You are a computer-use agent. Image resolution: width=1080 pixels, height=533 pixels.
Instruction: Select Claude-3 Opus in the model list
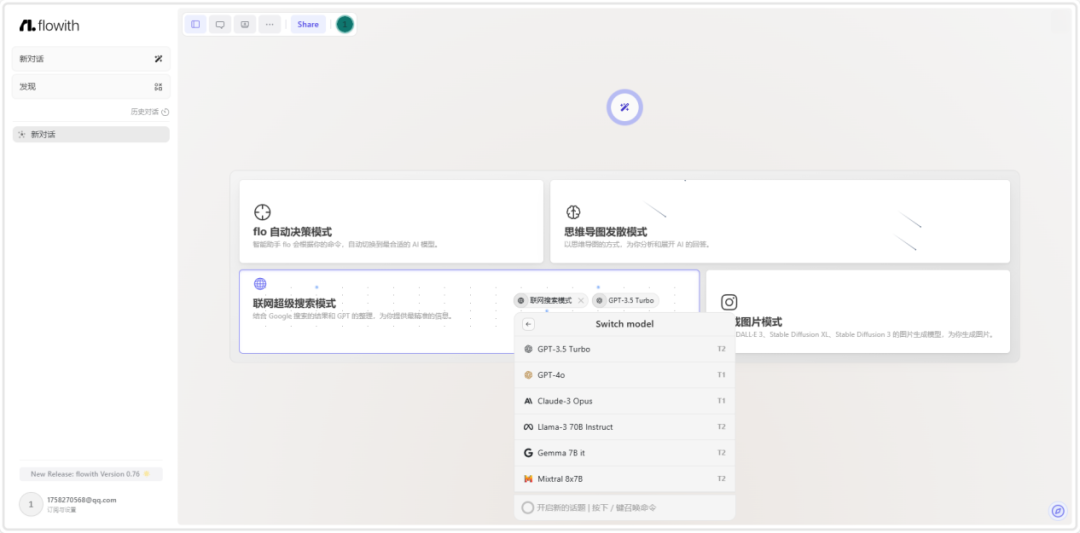point(625,401)
